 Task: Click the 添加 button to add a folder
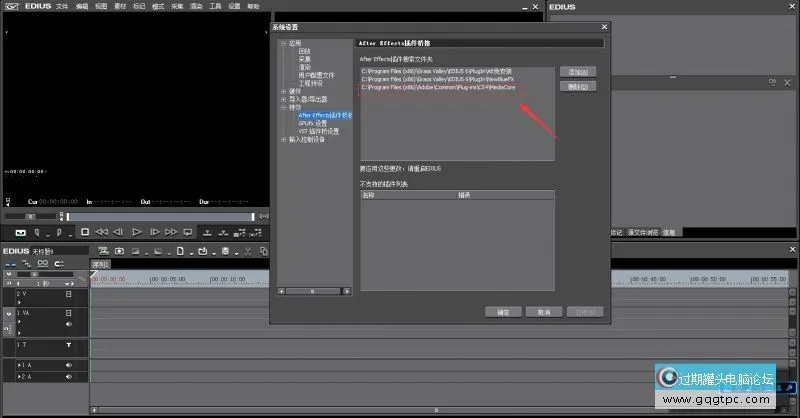(x=578, y=72)
